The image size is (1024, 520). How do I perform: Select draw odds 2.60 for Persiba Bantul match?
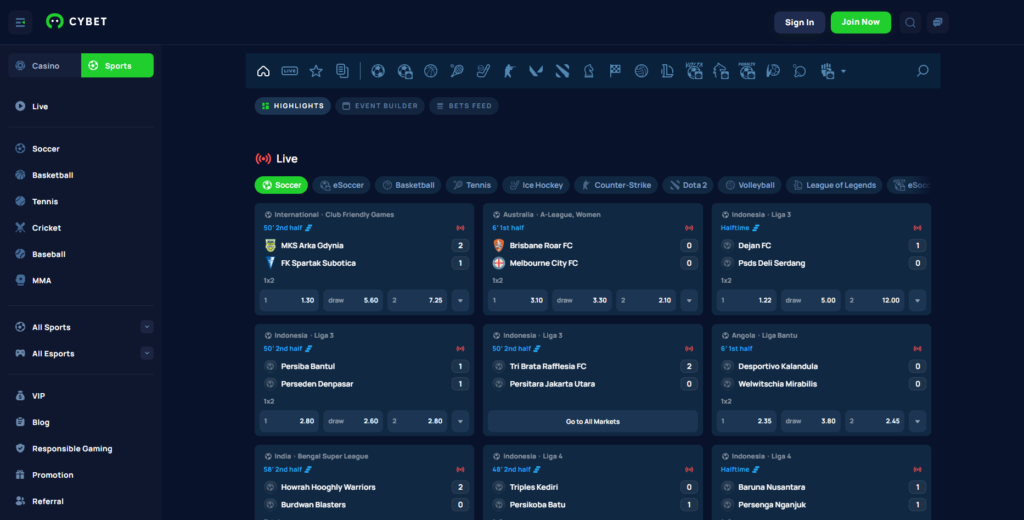pyautogui.click(x=353, y=421)
